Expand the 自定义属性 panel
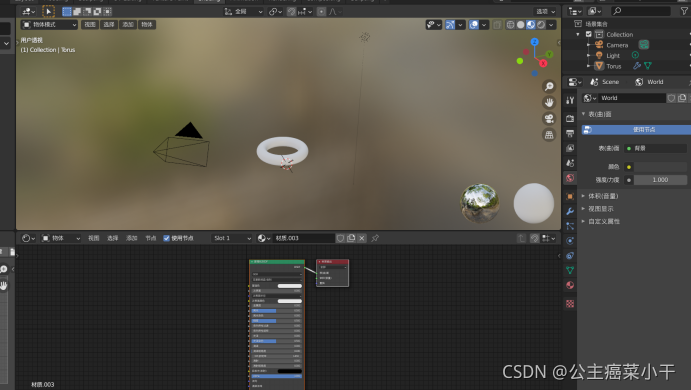 point(604,221)
